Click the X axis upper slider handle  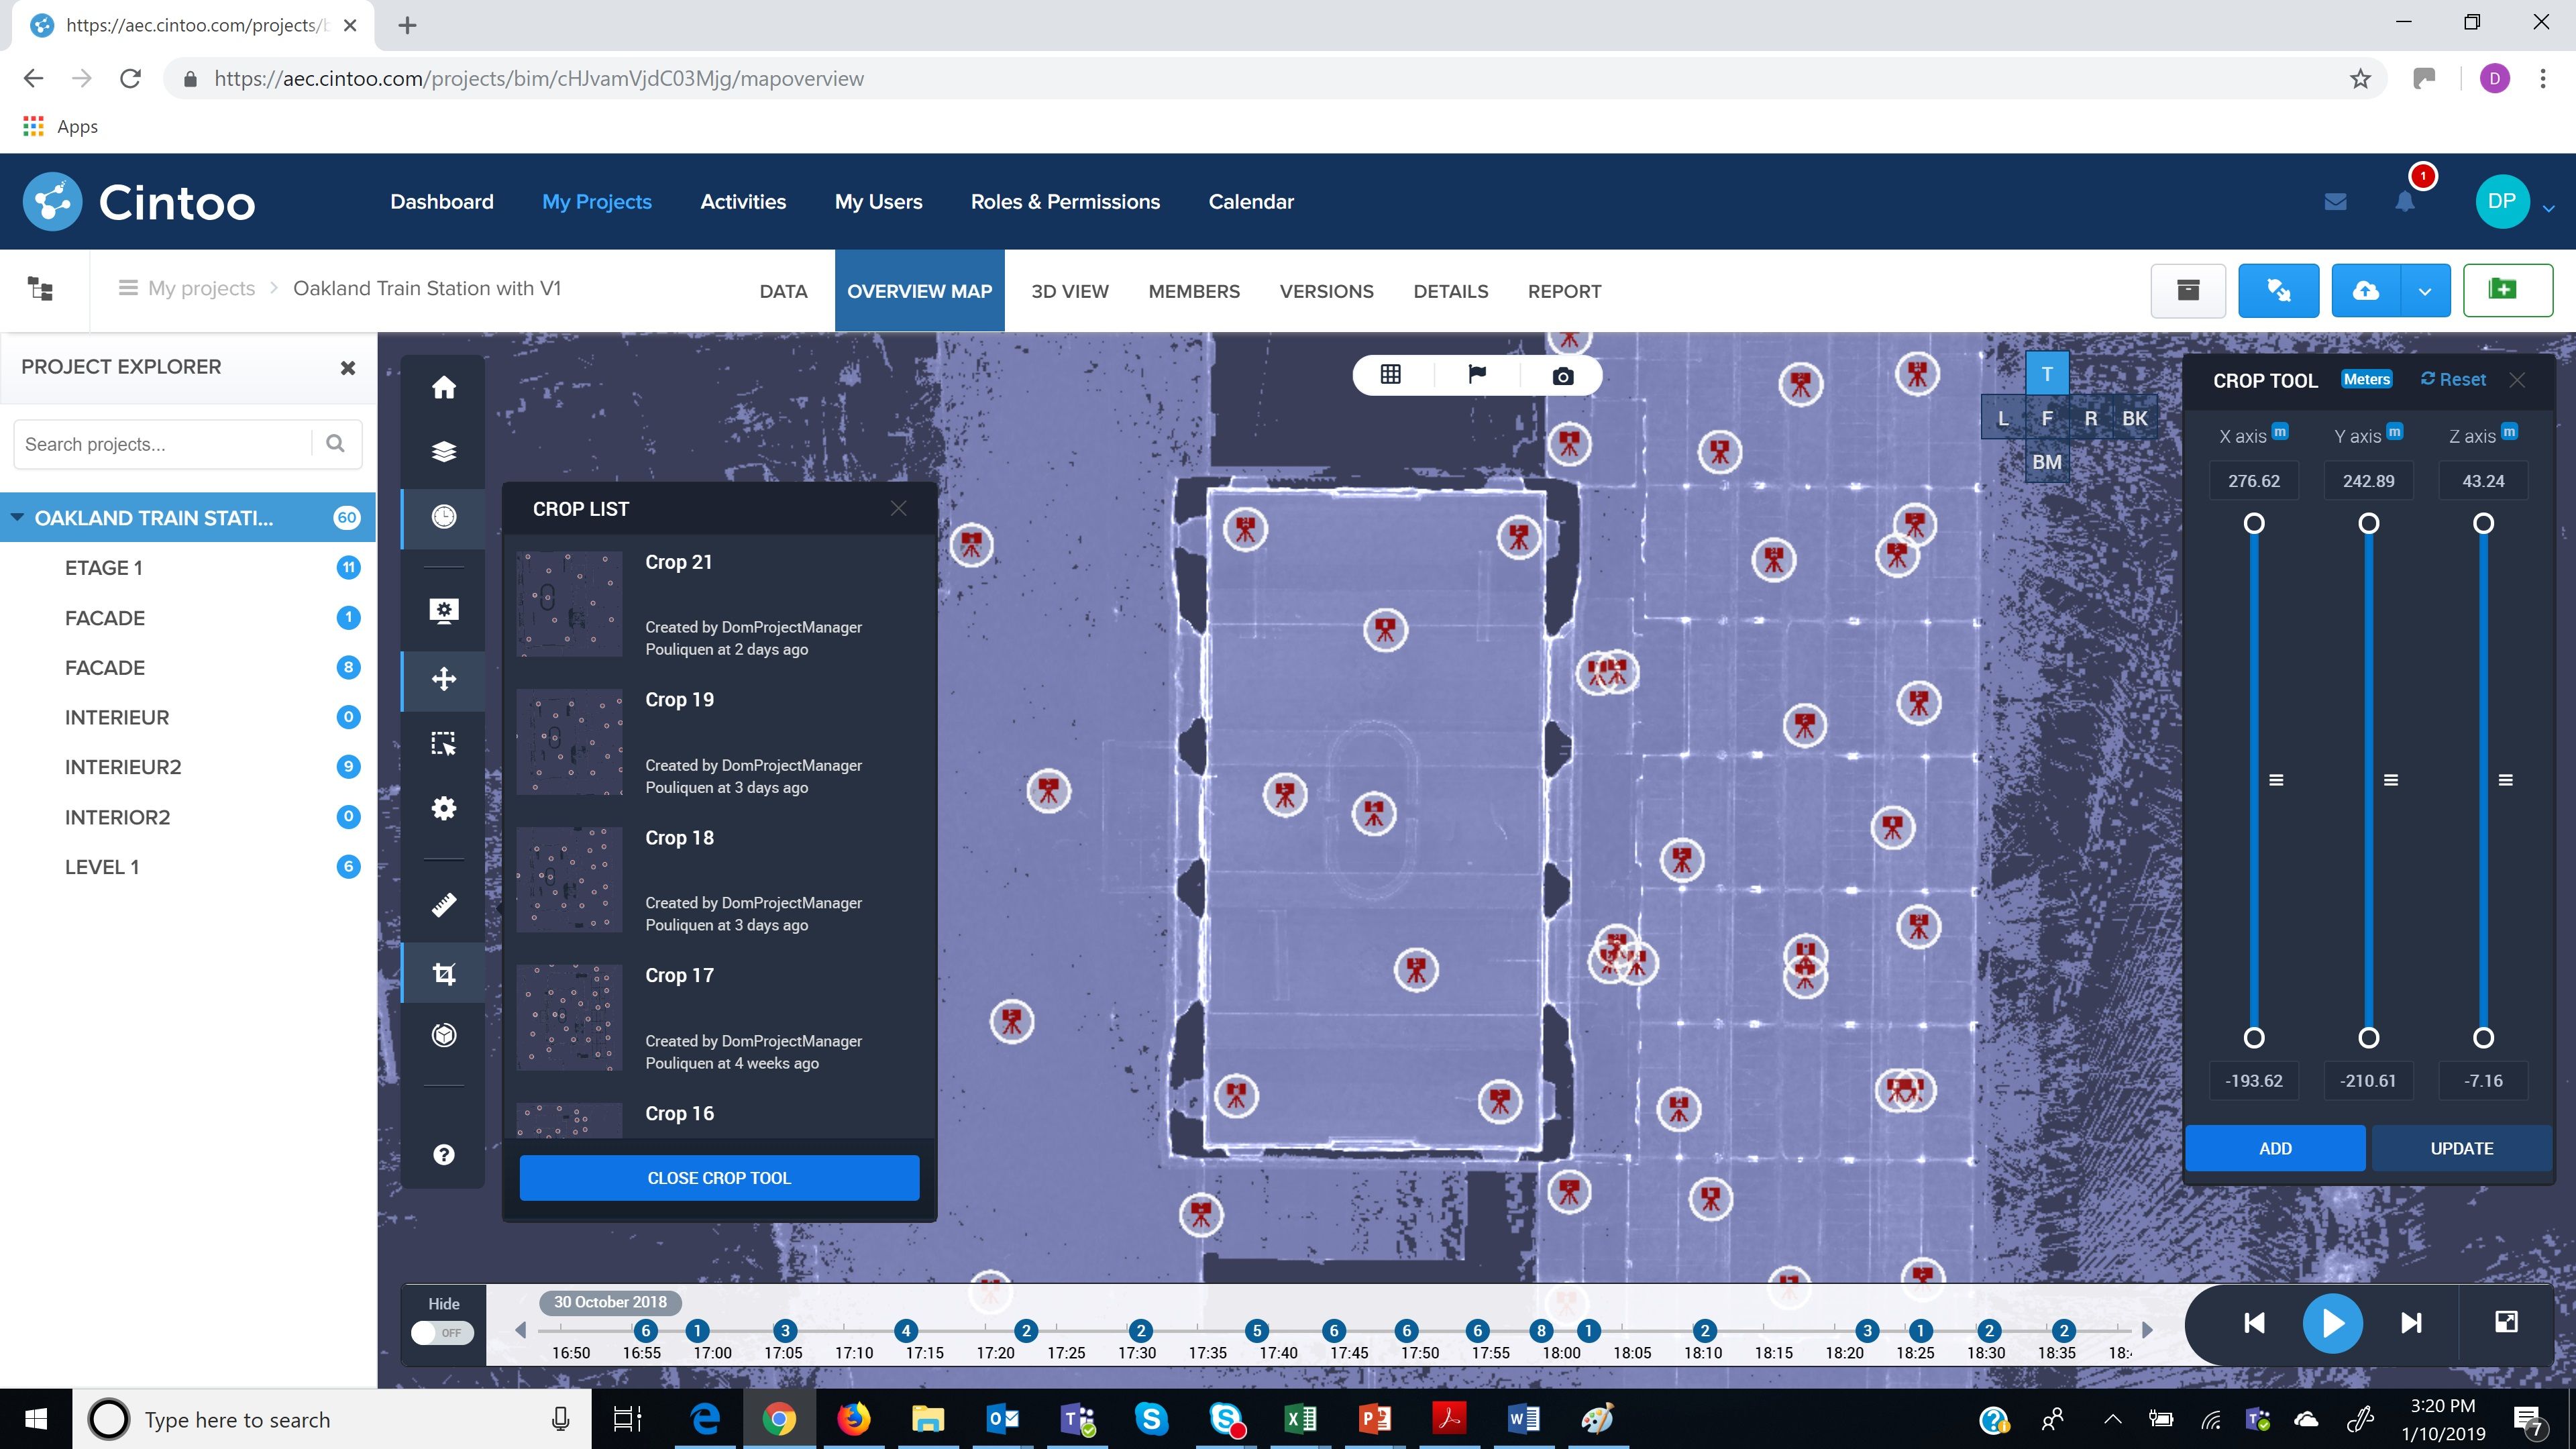coord(2254,524)
